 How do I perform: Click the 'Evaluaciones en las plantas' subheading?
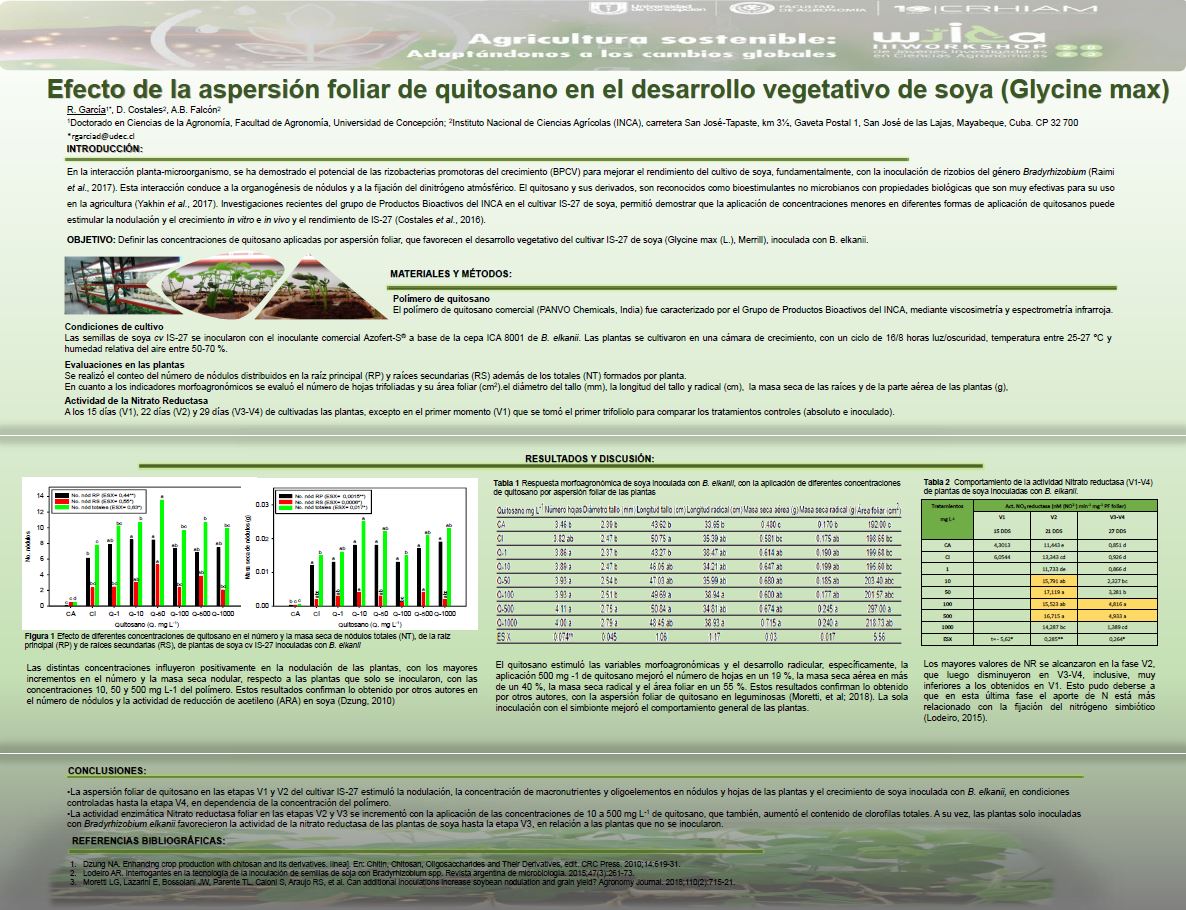pos(124,365)
